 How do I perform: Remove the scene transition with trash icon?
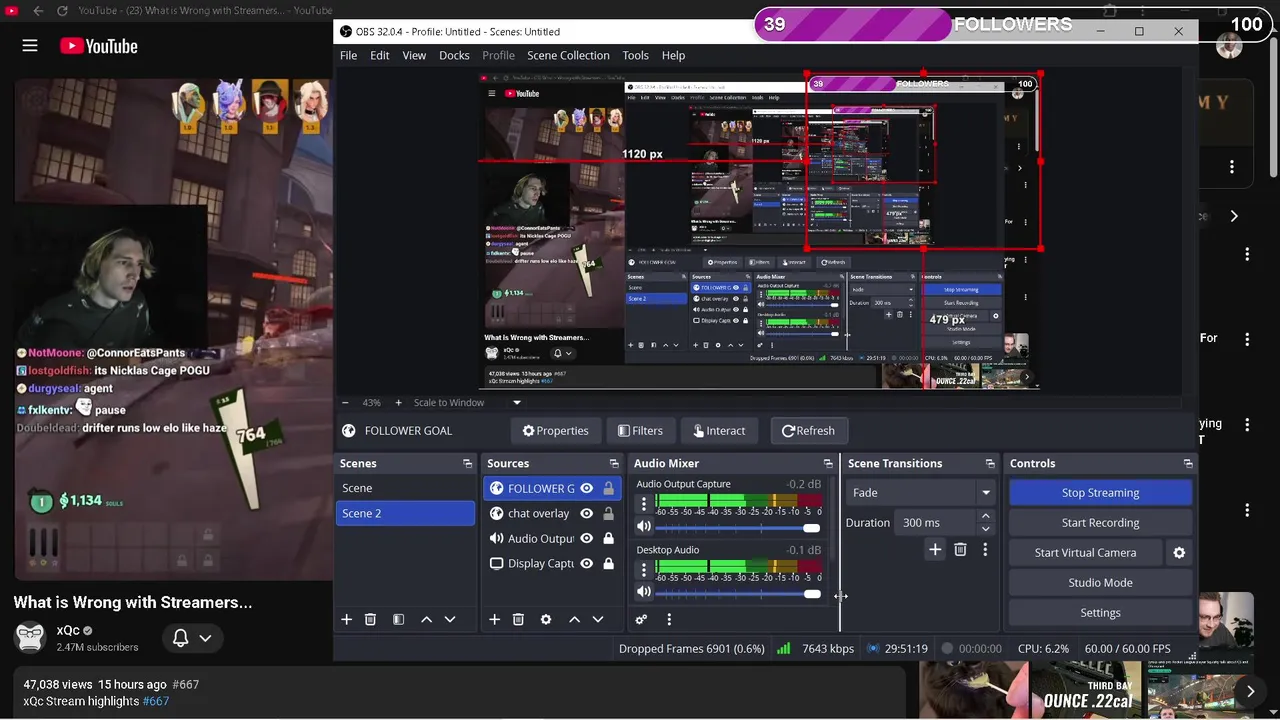click(x=960, y=549)
